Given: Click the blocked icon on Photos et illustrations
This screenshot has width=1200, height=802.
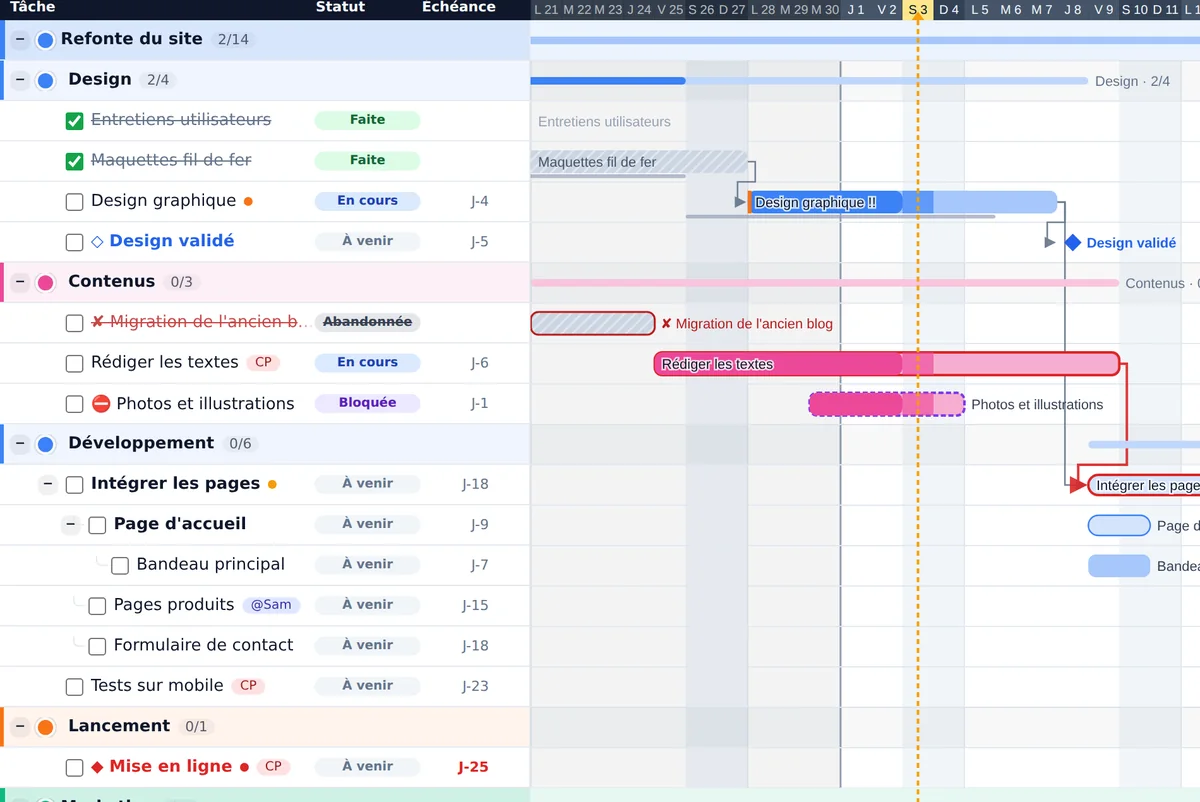Looking at the screenshot, I should point(100,404).
